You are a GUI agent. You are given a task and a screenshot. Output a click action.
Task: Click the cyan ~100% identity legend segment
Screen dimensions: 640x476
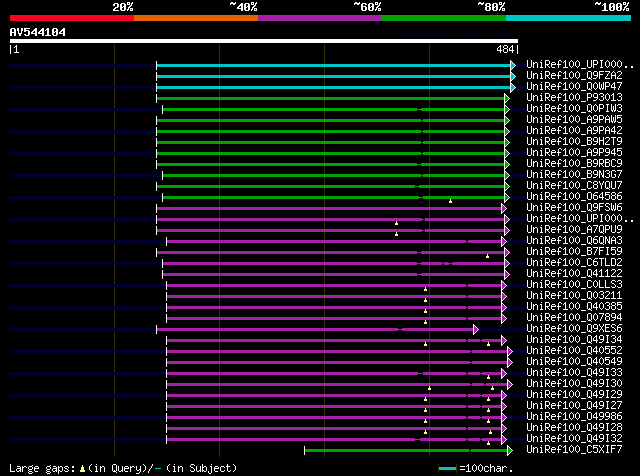[568, 18]
